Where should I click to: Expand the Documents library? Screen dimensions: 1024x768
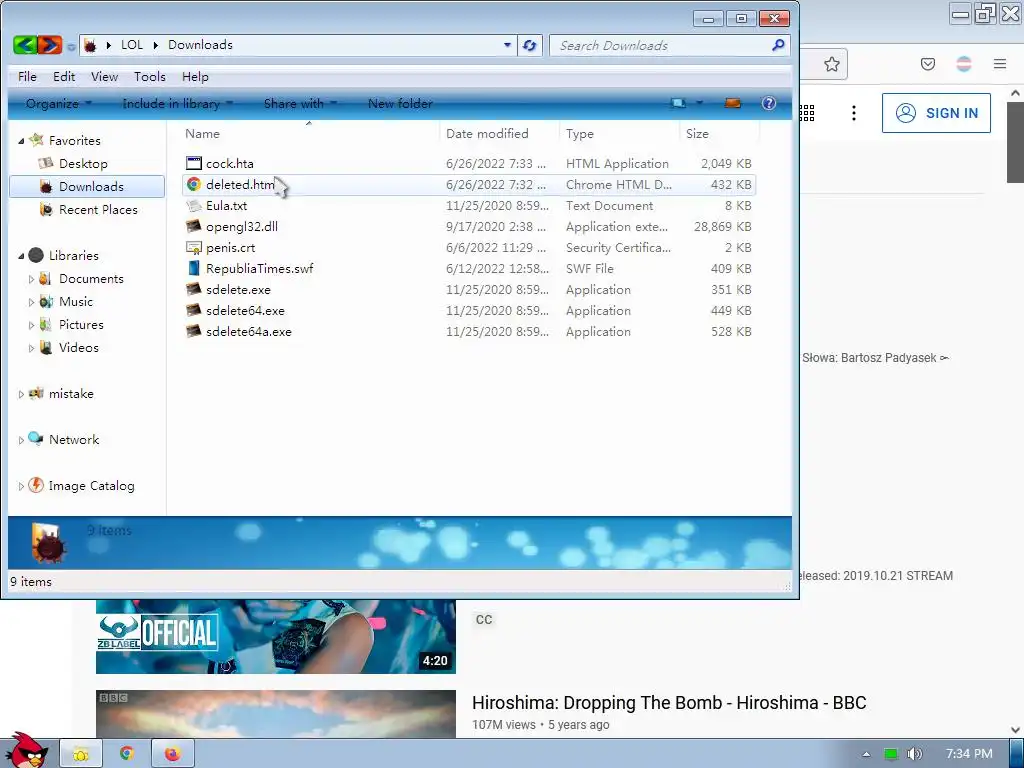pyautogui.click(x=31, y=279)
